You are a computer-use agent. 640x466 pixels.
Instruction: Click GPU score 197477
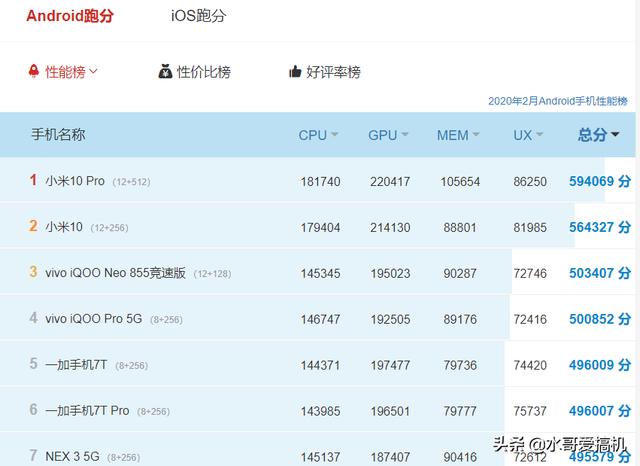pyautogui.click(x=390, y=365)
